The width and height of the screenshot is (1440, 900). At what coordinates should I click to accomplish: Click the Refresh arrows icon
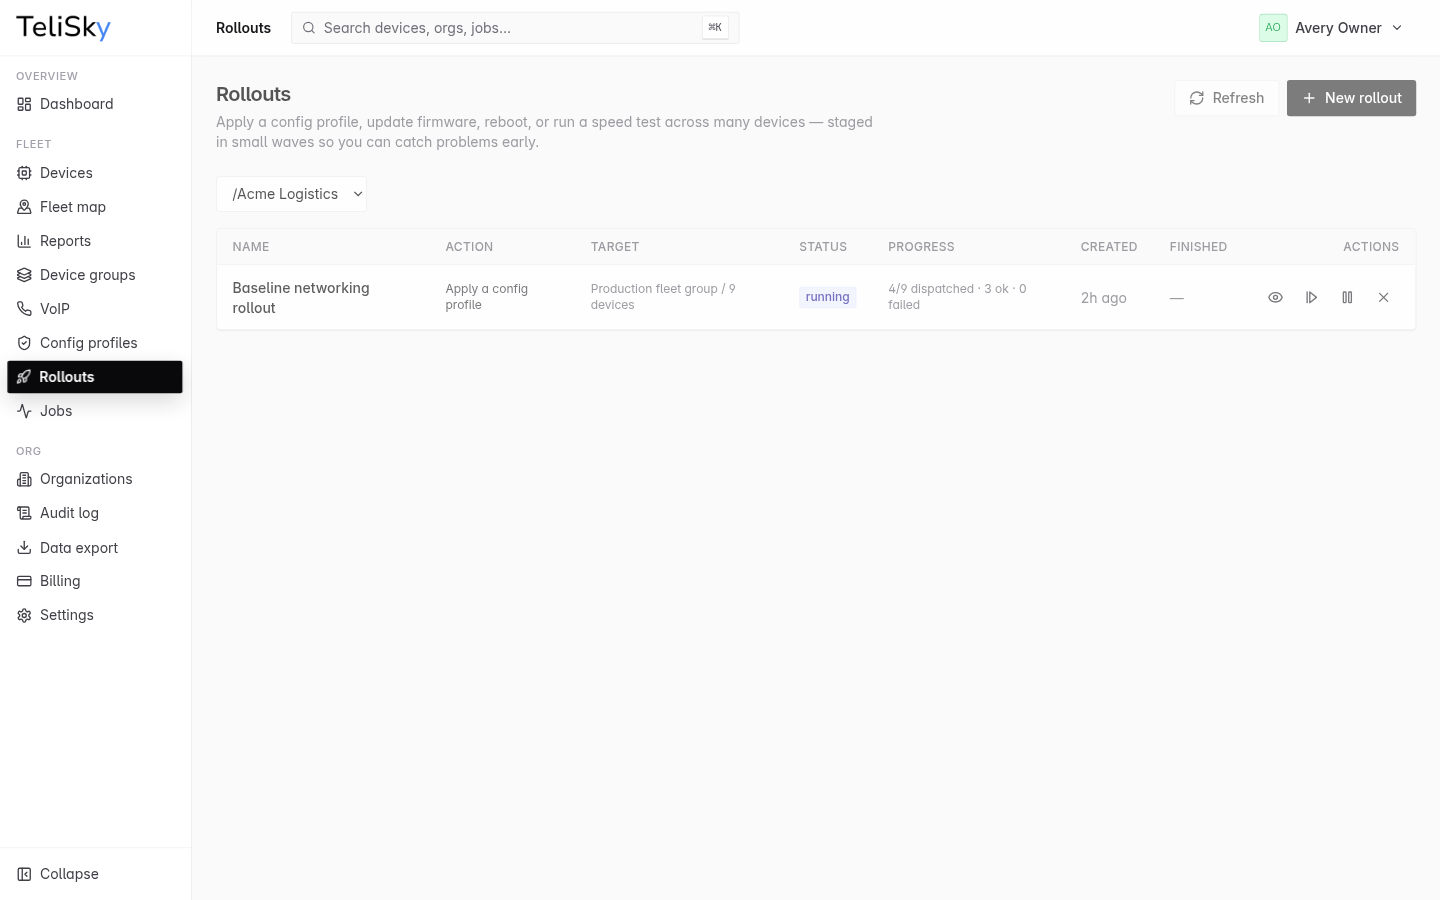[1196, 98]
